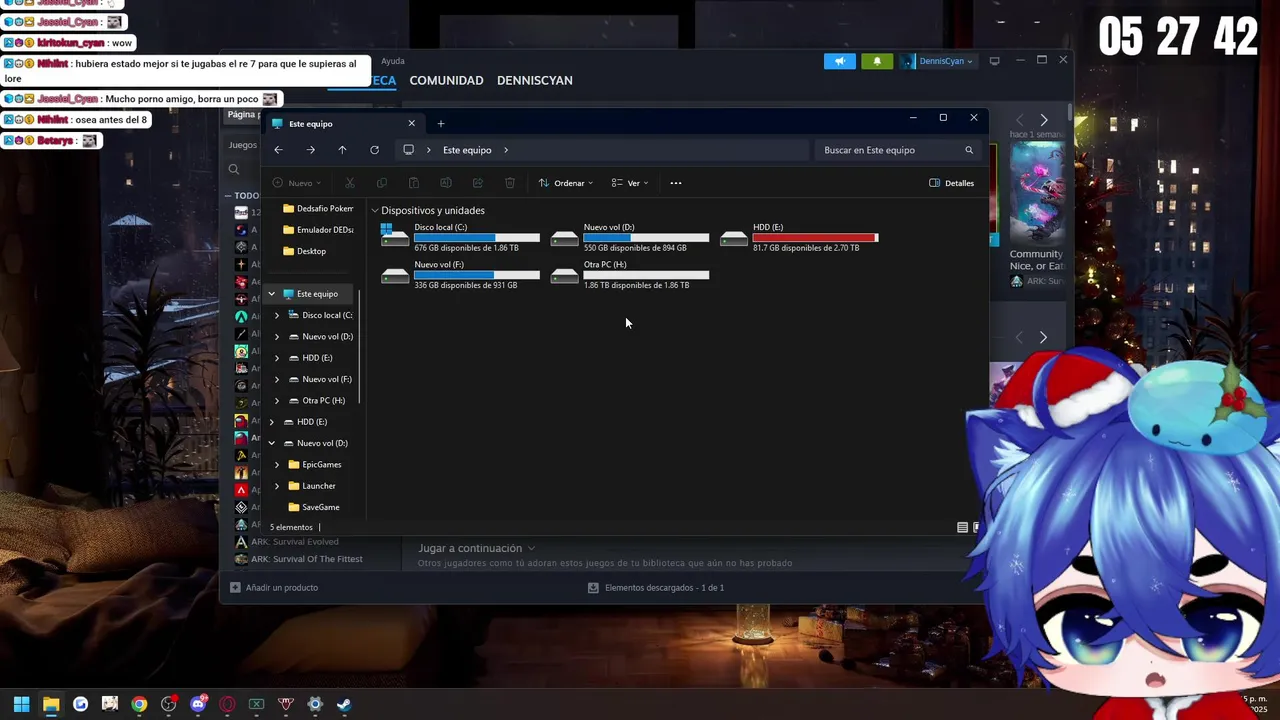This screenshot has height=720, width=1280.
Task: Click Añadir un producto in Steam
Action: 274,588
